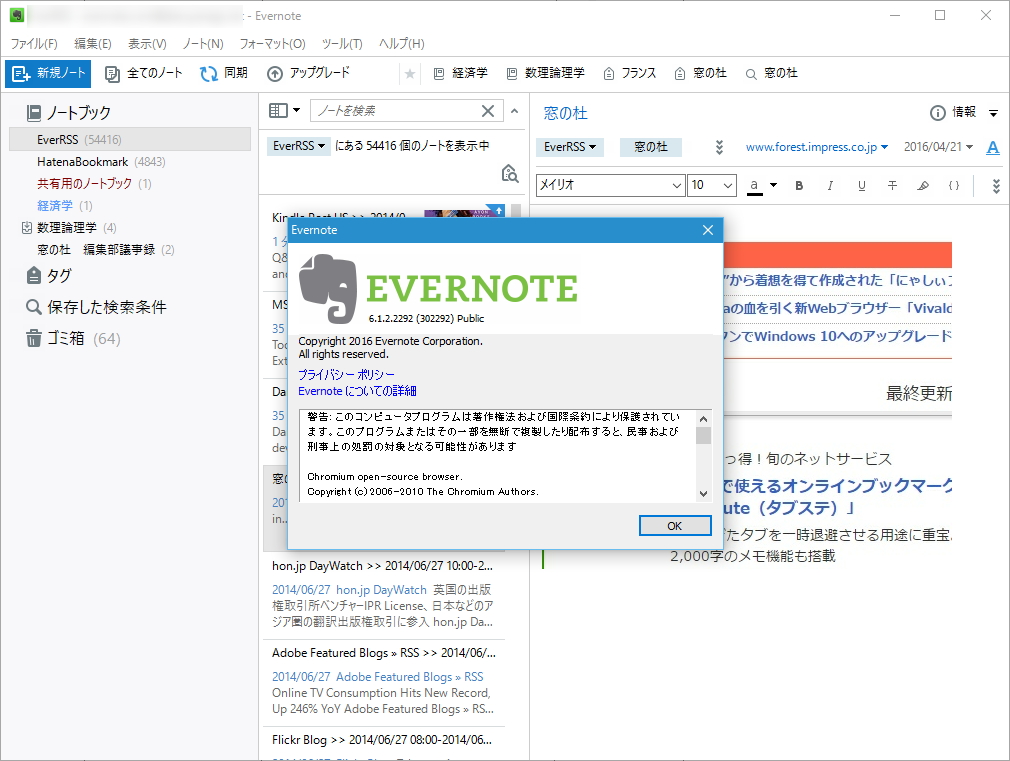Click the search description icon in the note list
The height and width of the screenshot is (761, 1010).
click(510, 173)
